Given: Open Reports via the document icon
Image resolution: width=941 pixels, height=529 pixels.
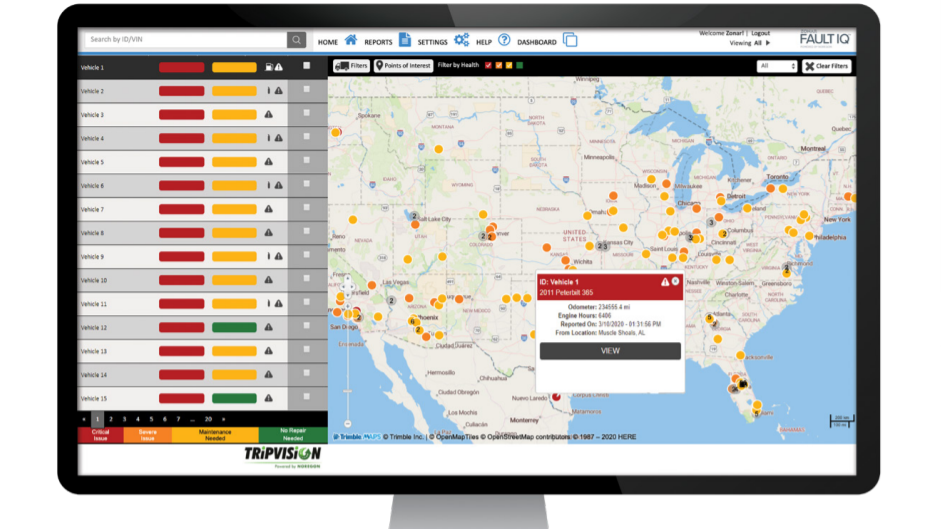Looking at the screenshot, I should pyautogui.click(x=405, y=40).
